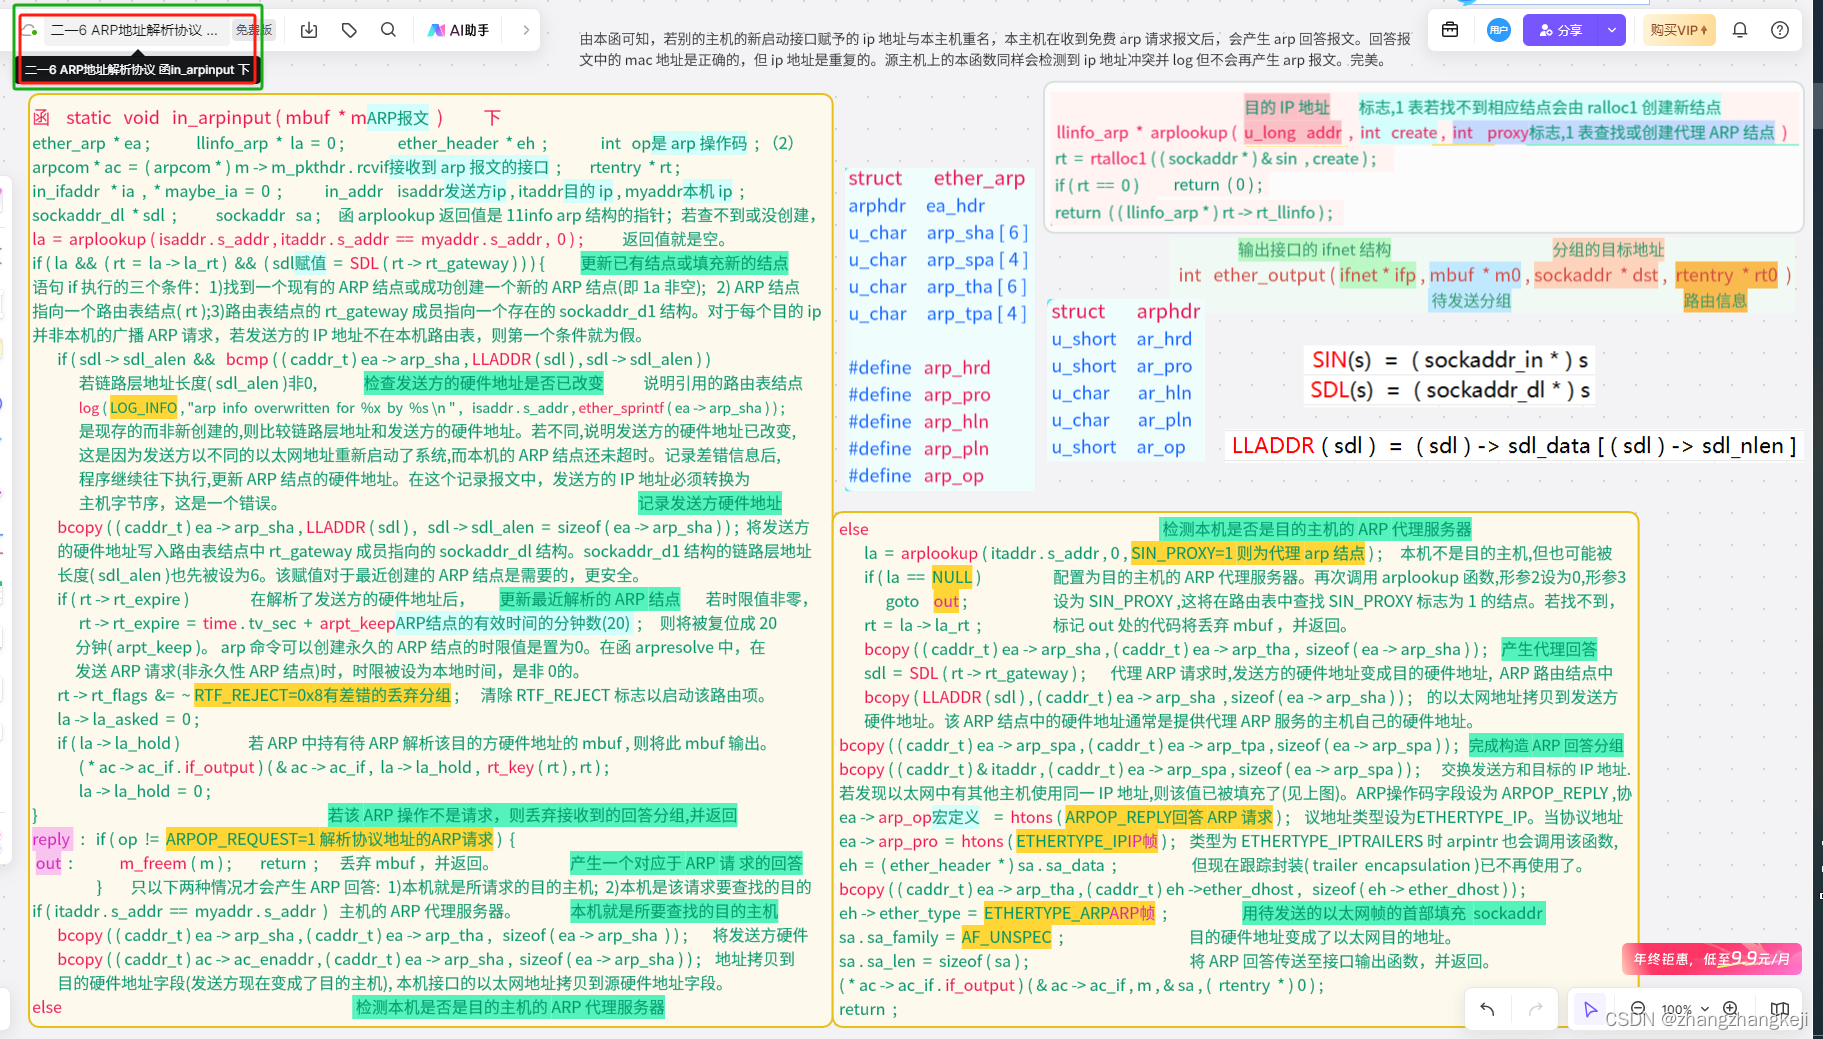Click the tag icon in top toolbar
The width and height of the screenshot is (1823, 1039).
coord(349,30)
